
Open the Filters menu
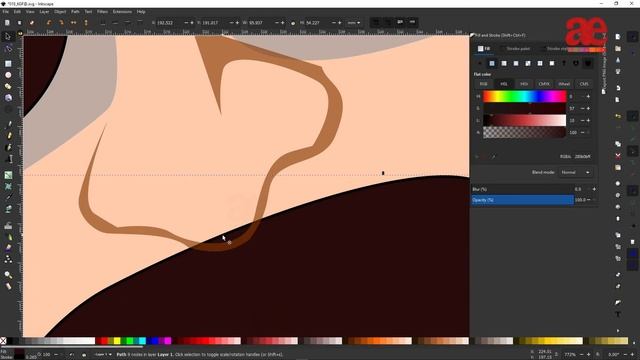pyautogui.click(x=102, y=12)
